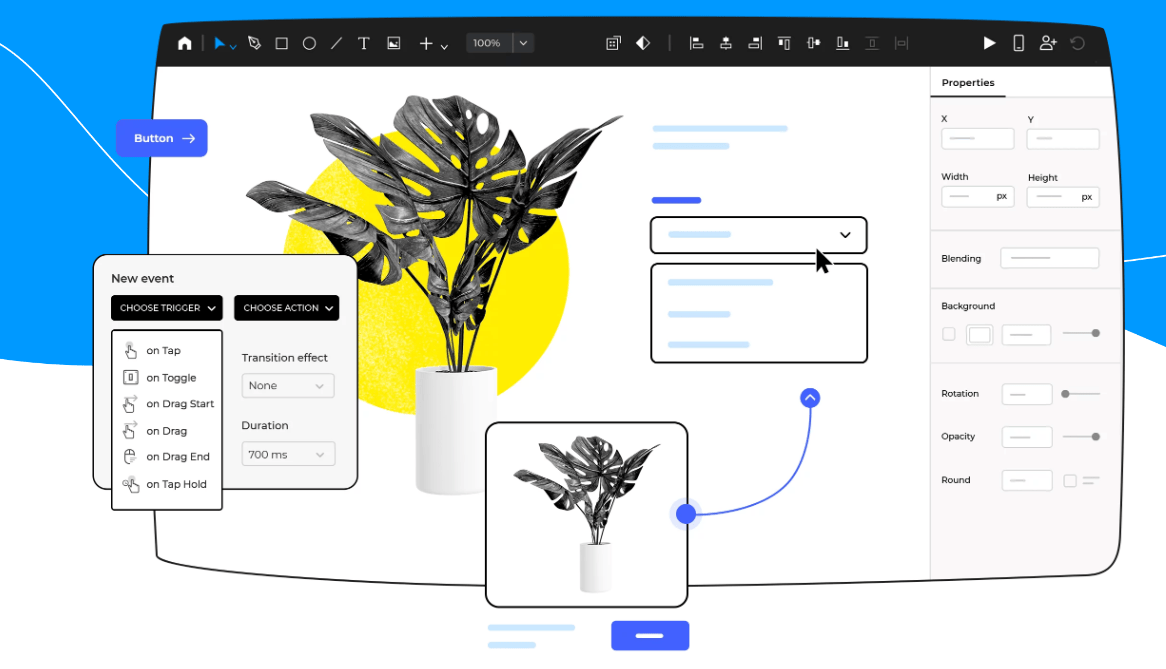Screen dimensions: 1166x669
Task: Expand the Transition effect None dropdown
Action: click(288, 386)
